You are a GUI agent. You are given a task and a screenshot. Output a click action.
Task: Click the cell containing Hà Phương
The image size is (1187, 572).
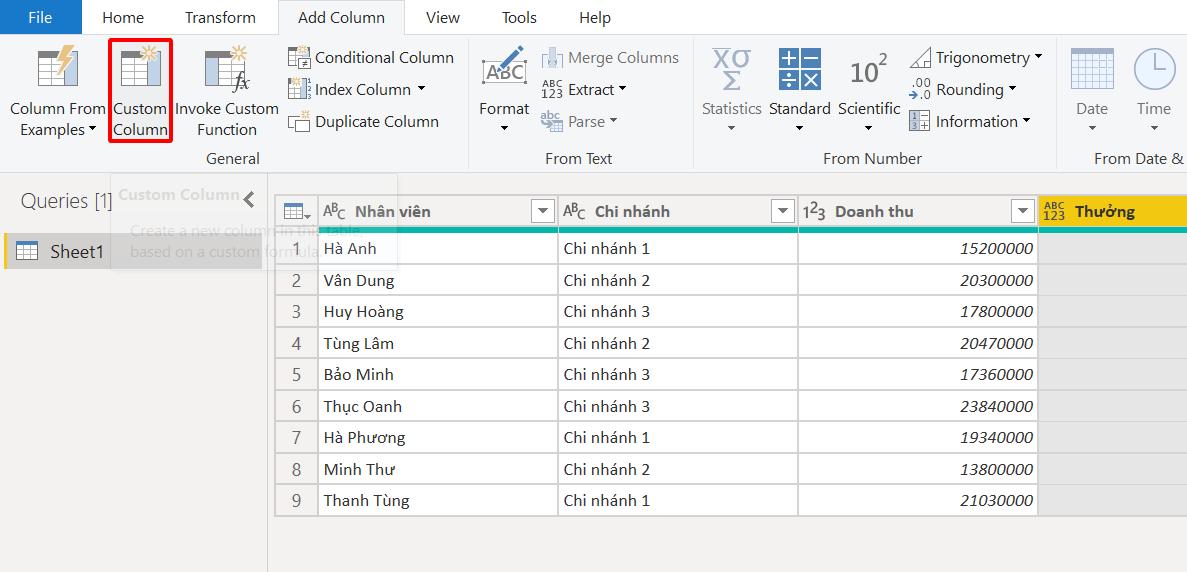[438, 437]
